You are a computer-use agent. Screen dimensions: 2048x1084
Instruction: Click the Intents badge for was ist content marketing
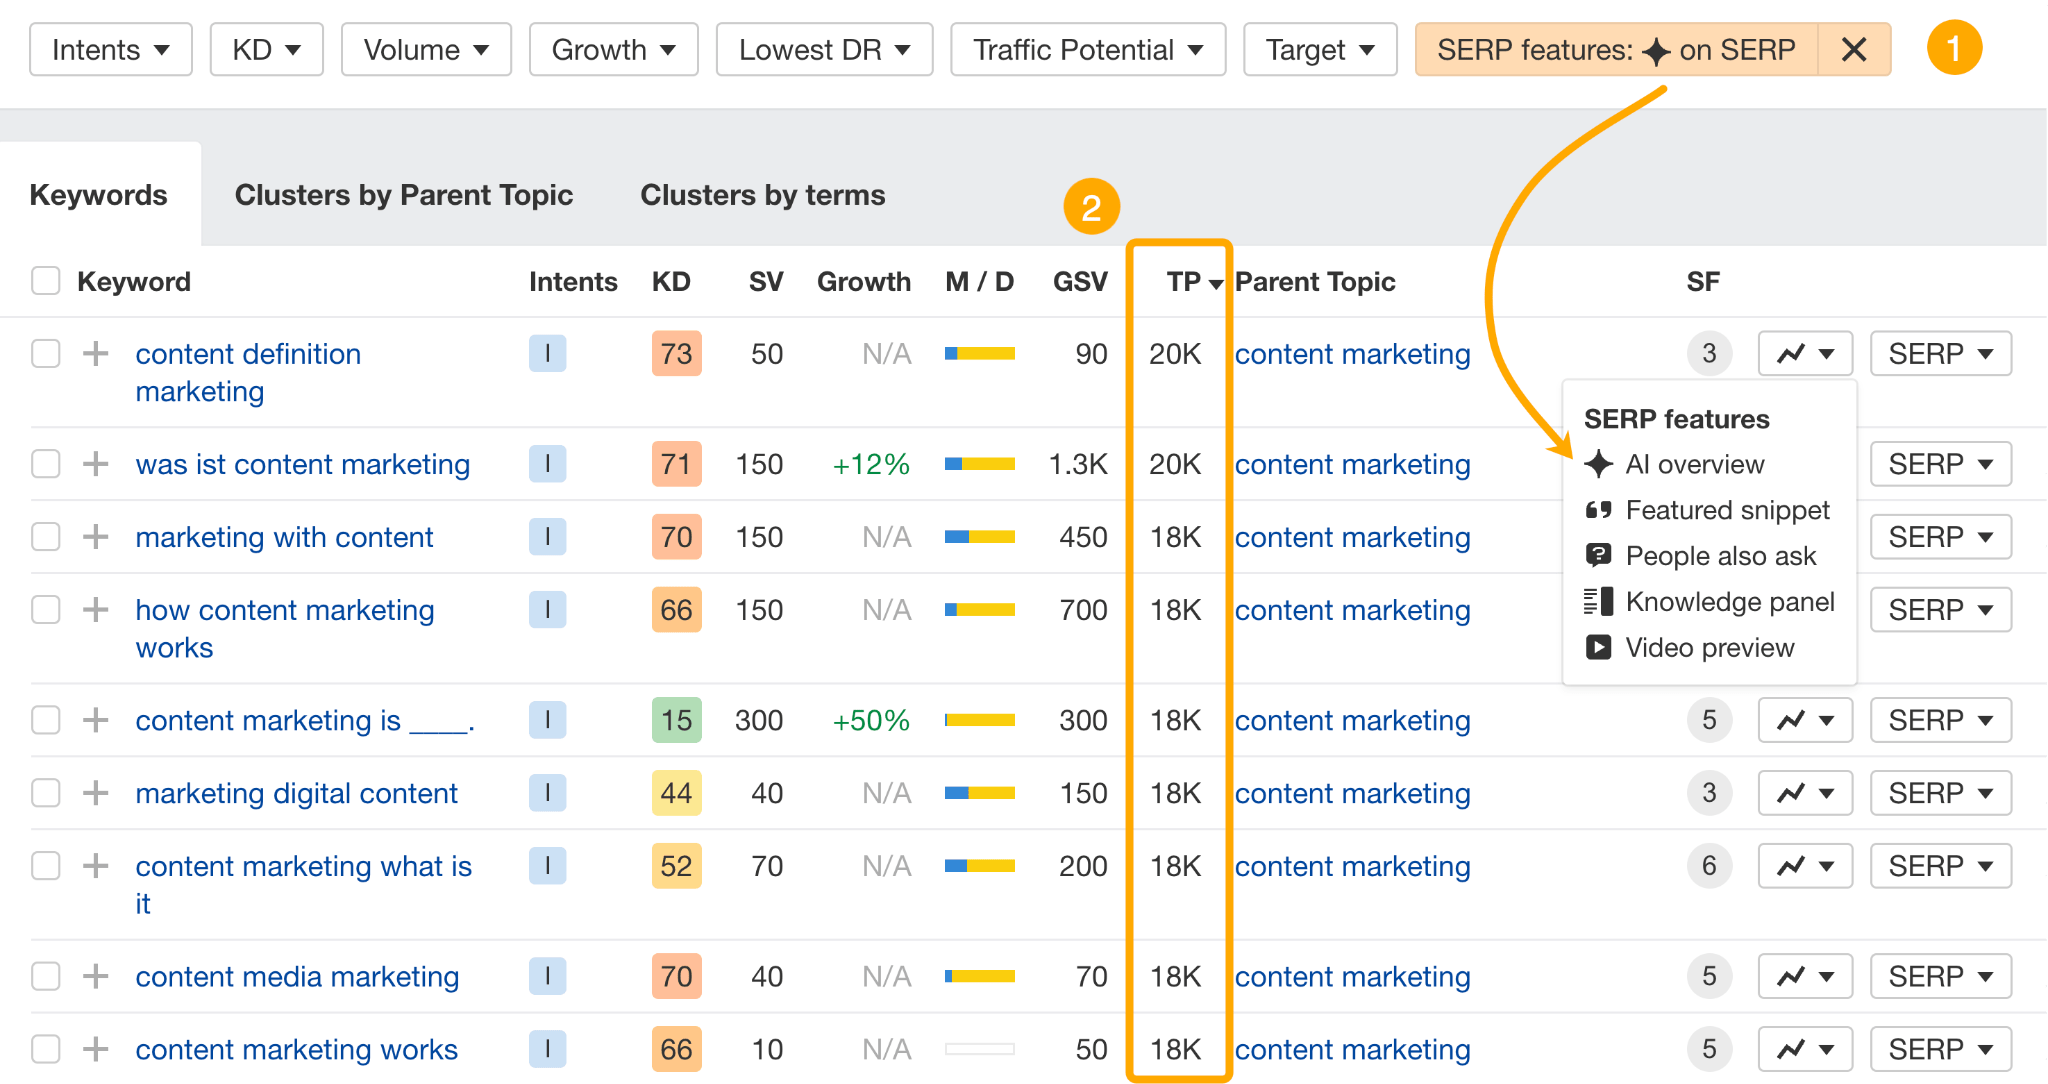pyautogui.click(x=547, y=464)
